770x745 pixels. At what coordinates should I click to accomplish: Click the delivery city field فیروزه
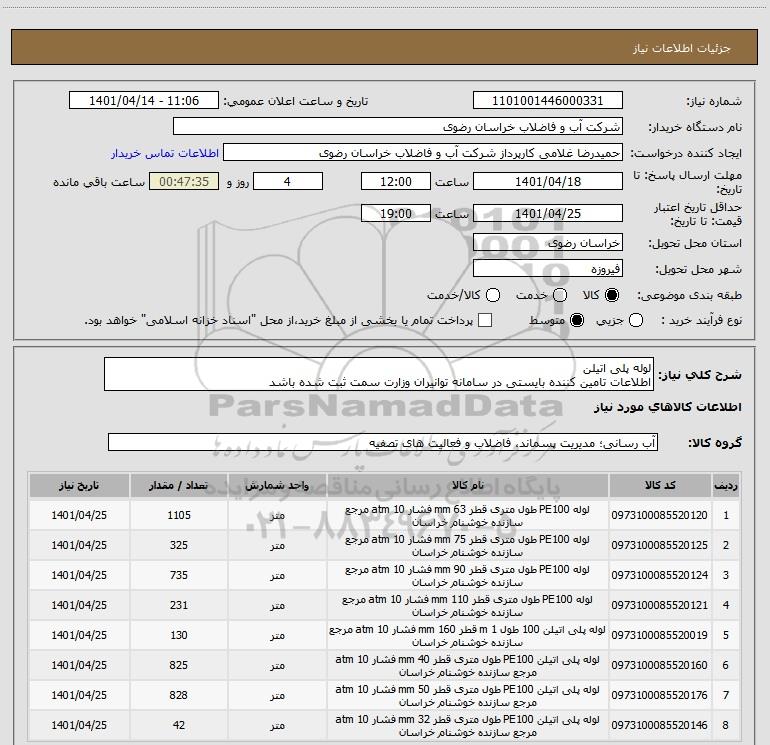[x=548, y=269]
